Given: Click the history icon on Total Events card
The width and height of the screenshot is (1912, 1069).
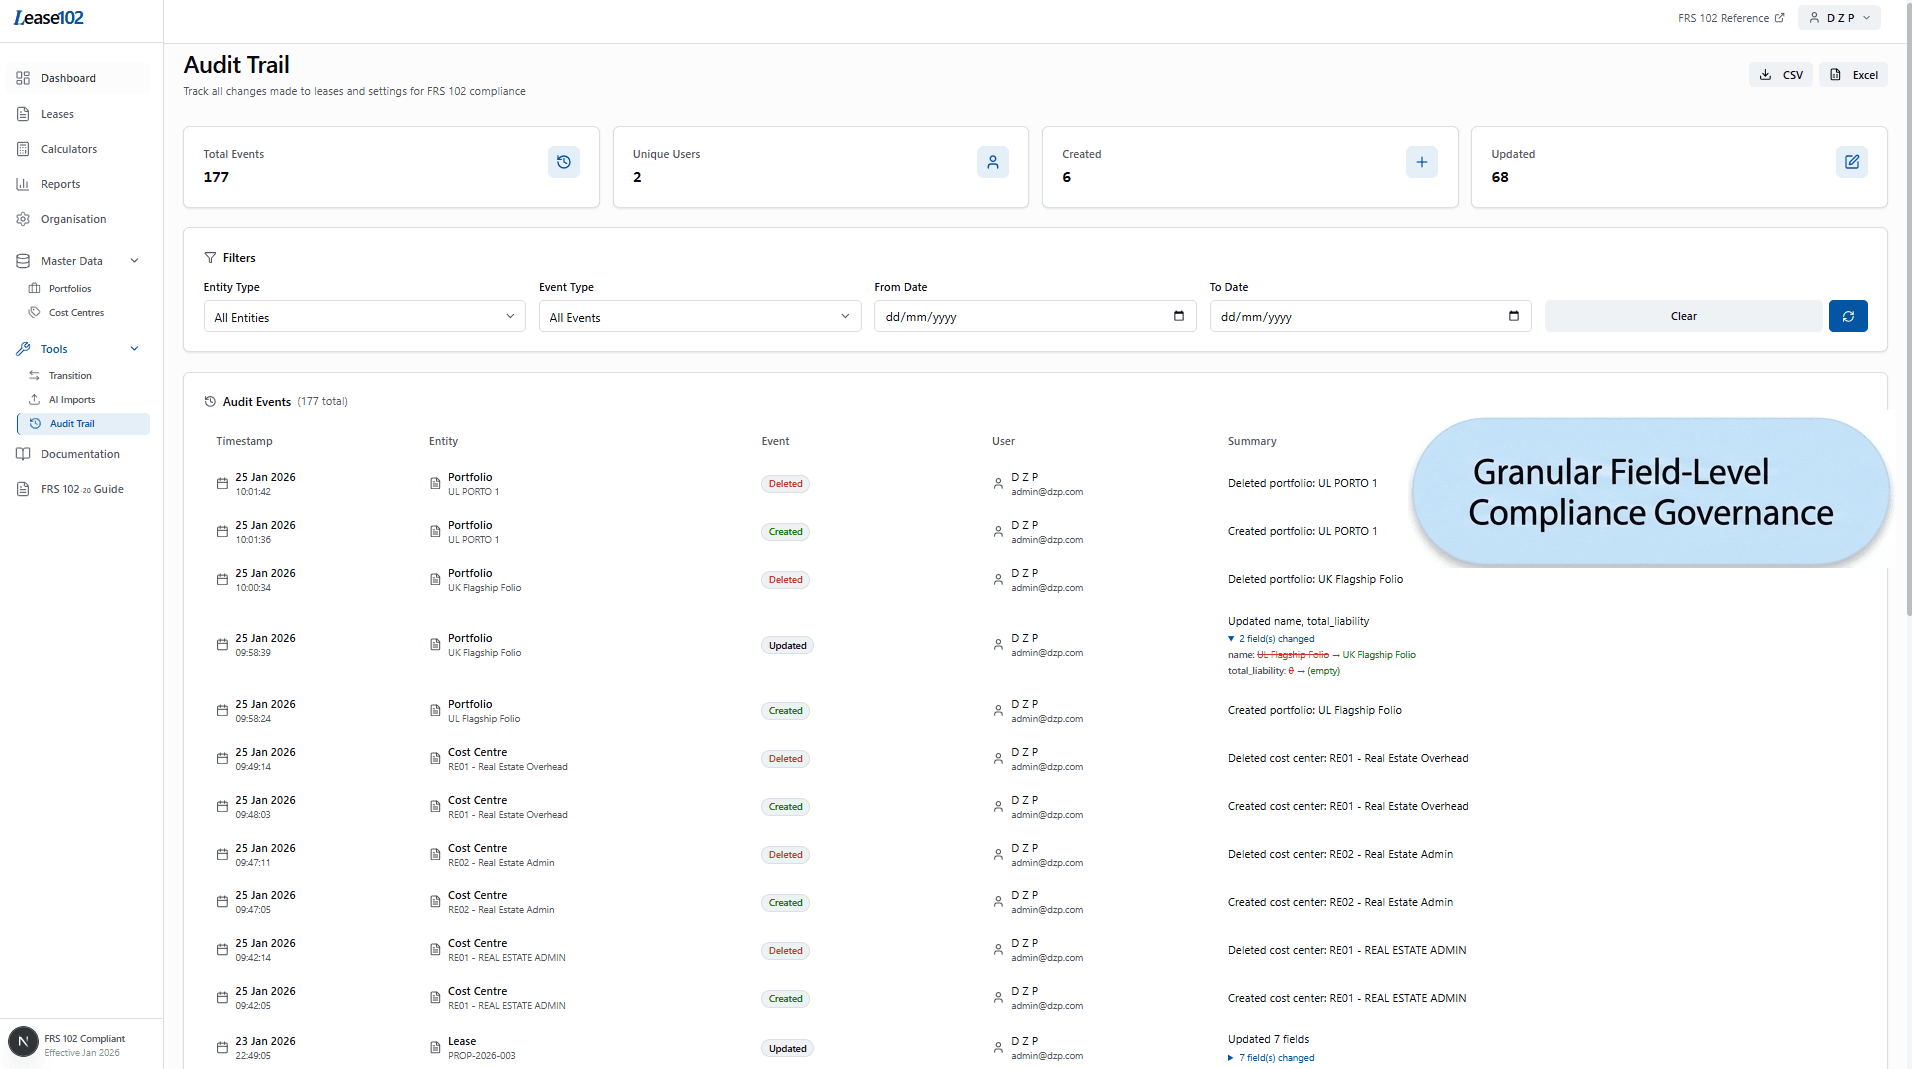Looking at the screenshot, I should (563, 161).
